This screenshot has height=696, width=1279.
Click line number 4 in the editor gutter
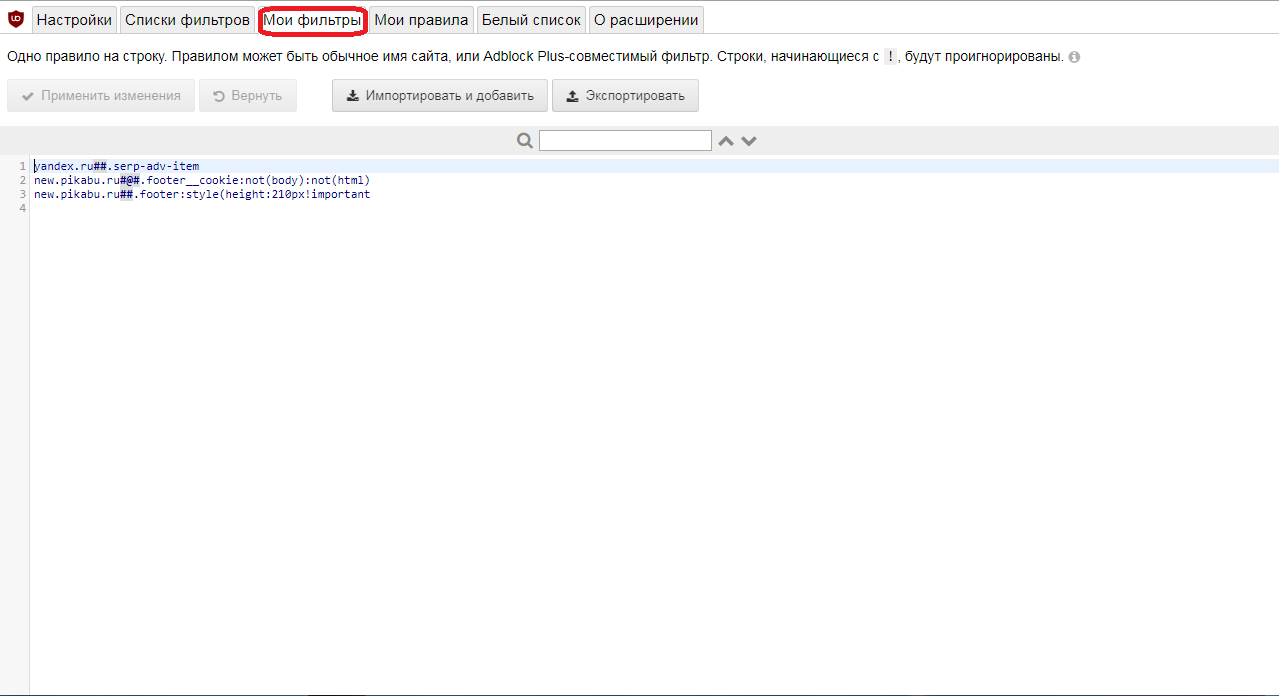pyautogui.click(x=22, y=208)
